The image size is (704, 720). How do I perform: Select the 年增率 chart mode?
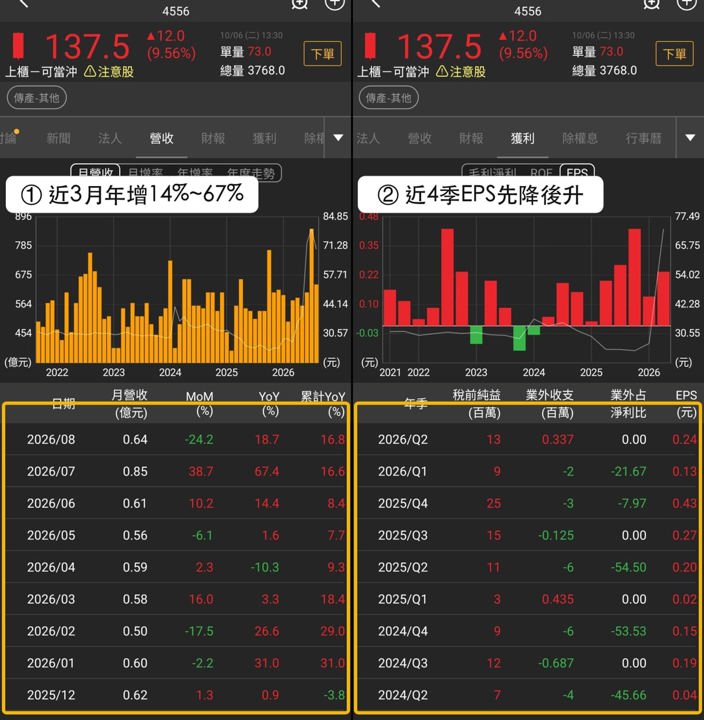(x=195, y=173)
